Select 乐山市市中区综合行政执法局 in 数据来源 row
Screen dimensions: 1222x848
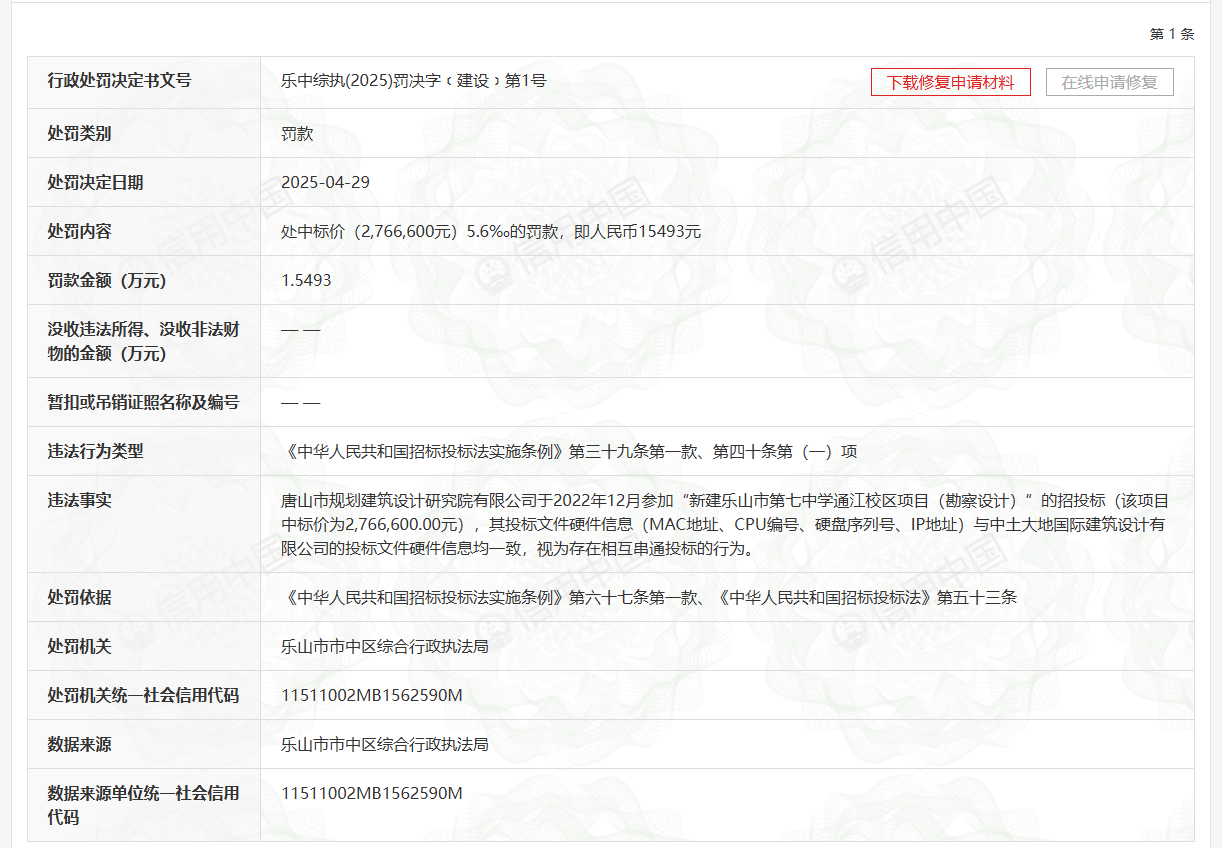[385, 744]
